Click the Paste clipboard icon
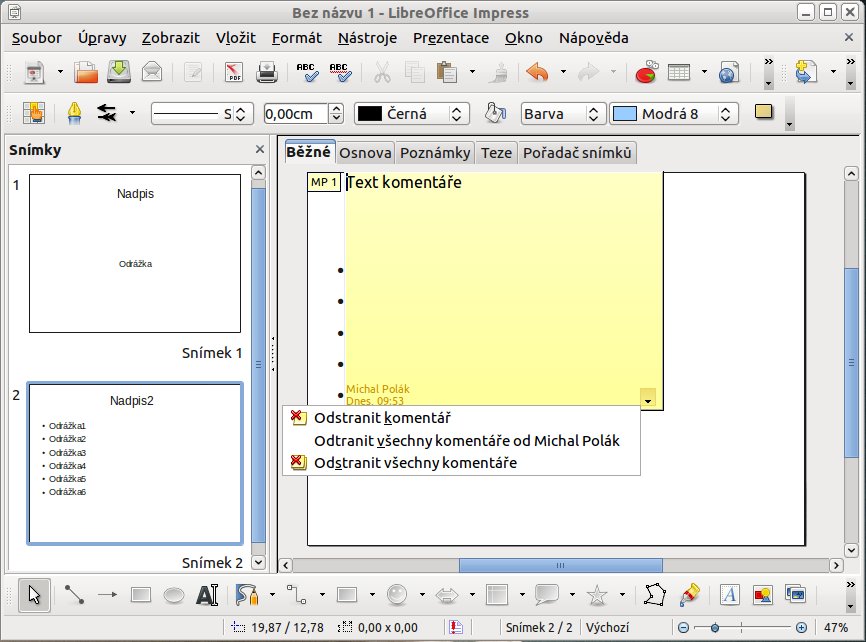Viewport: 866px width, 642px height. [447, 72]
